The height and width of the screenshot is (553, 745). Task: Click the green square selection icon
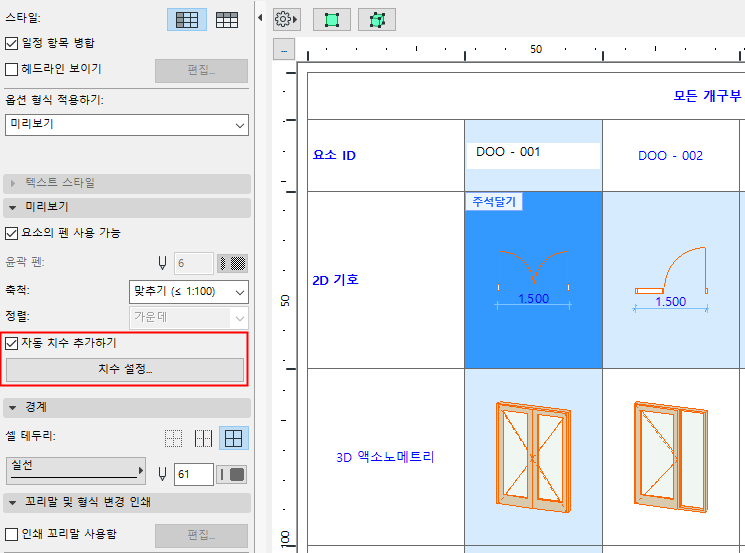(332, 20)
